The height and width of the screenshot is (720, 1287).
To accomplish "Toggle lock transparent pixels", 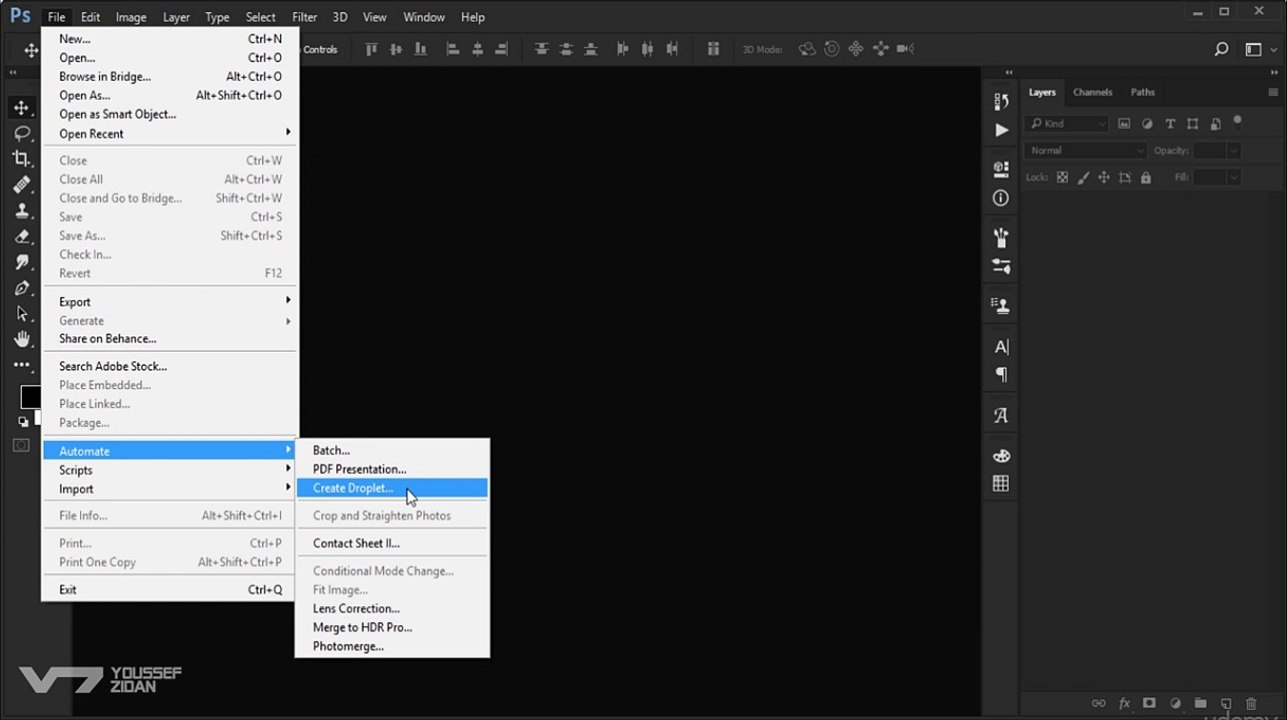I will [x=1062, y=177].
